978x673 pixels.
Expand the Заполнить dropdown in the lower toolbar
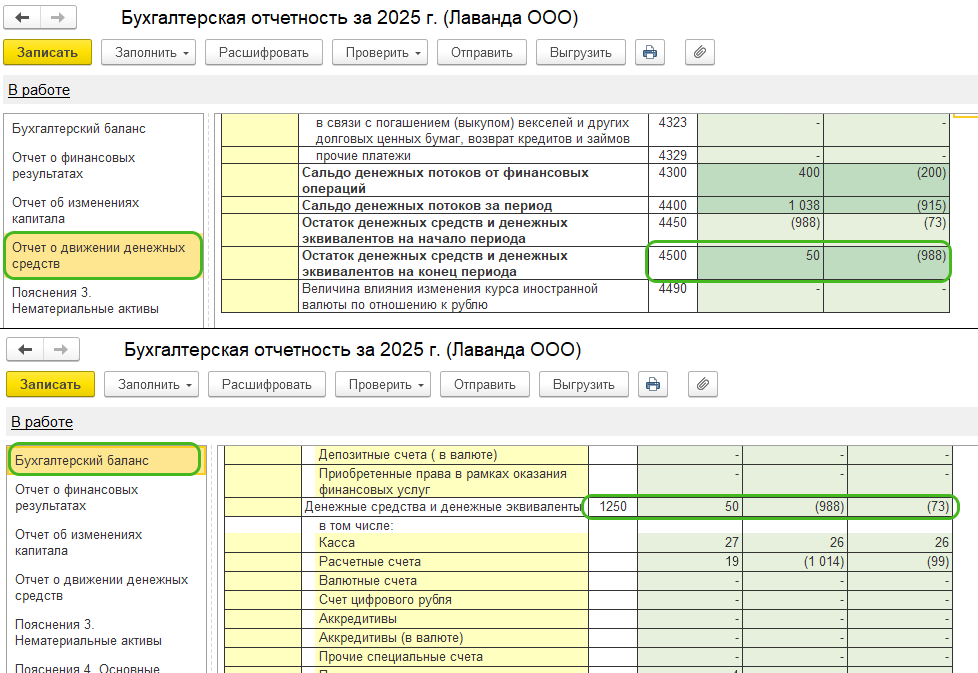click(156, 384)
